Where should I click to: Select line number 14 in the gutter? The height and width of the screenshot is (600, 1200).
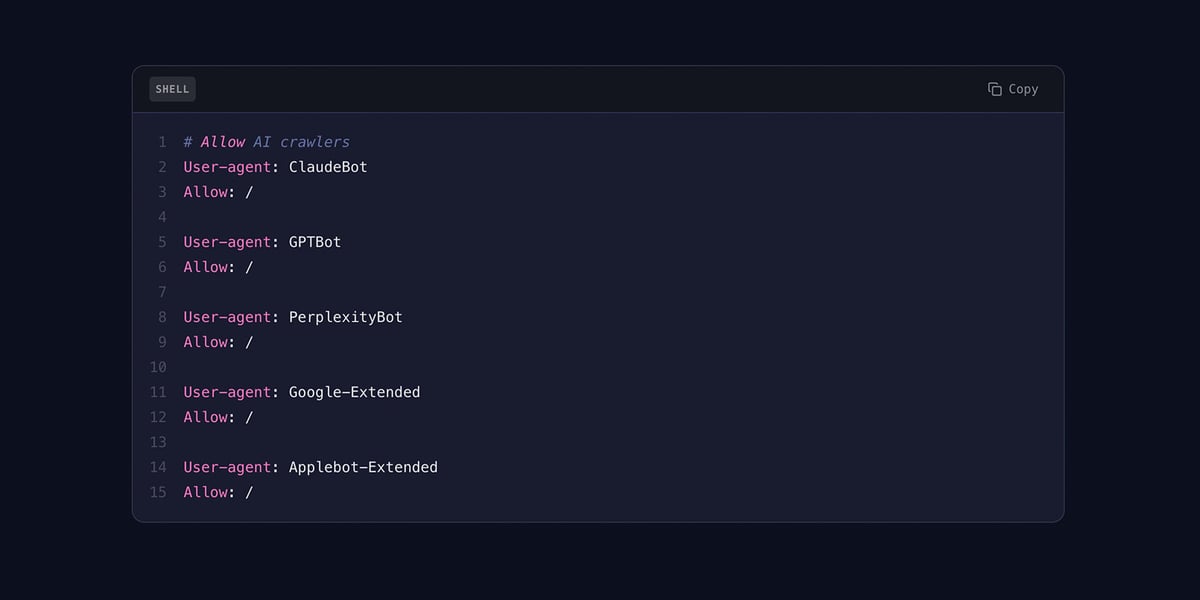pos(158,467)
